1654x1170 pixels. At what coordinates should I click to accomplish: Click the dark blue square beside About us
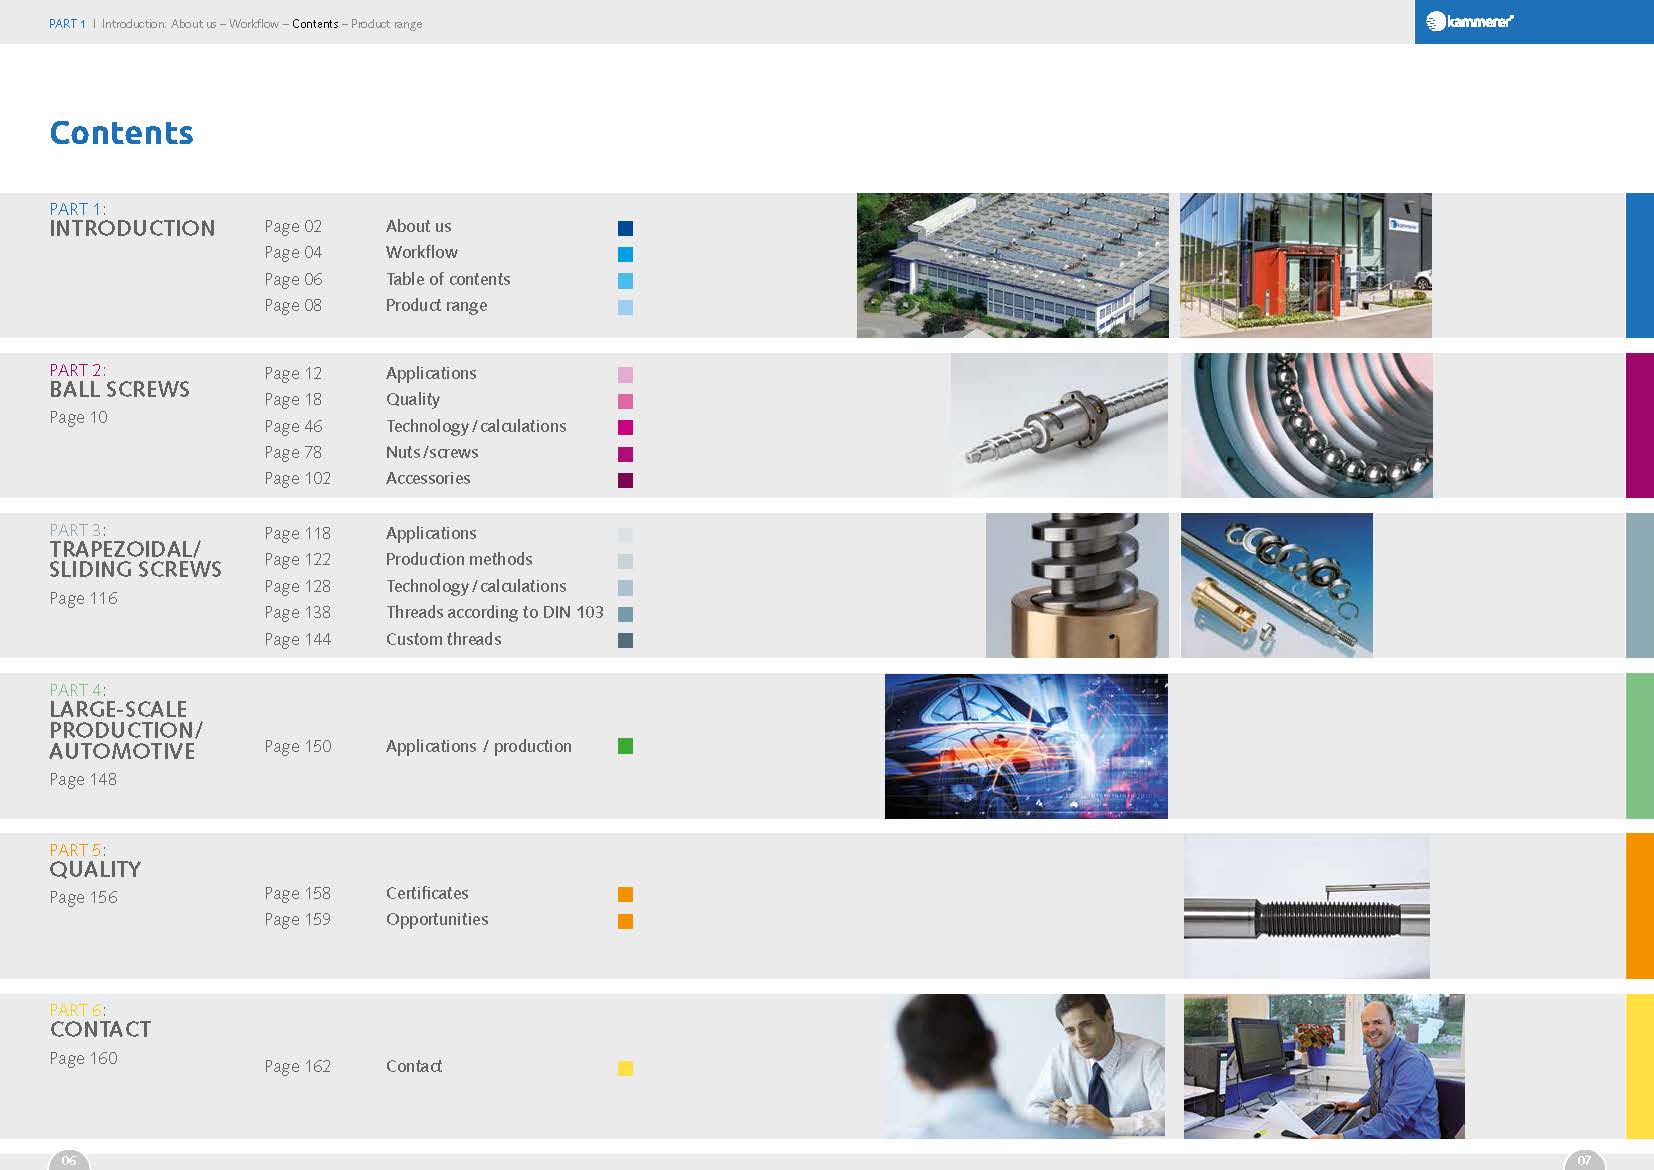625,228
